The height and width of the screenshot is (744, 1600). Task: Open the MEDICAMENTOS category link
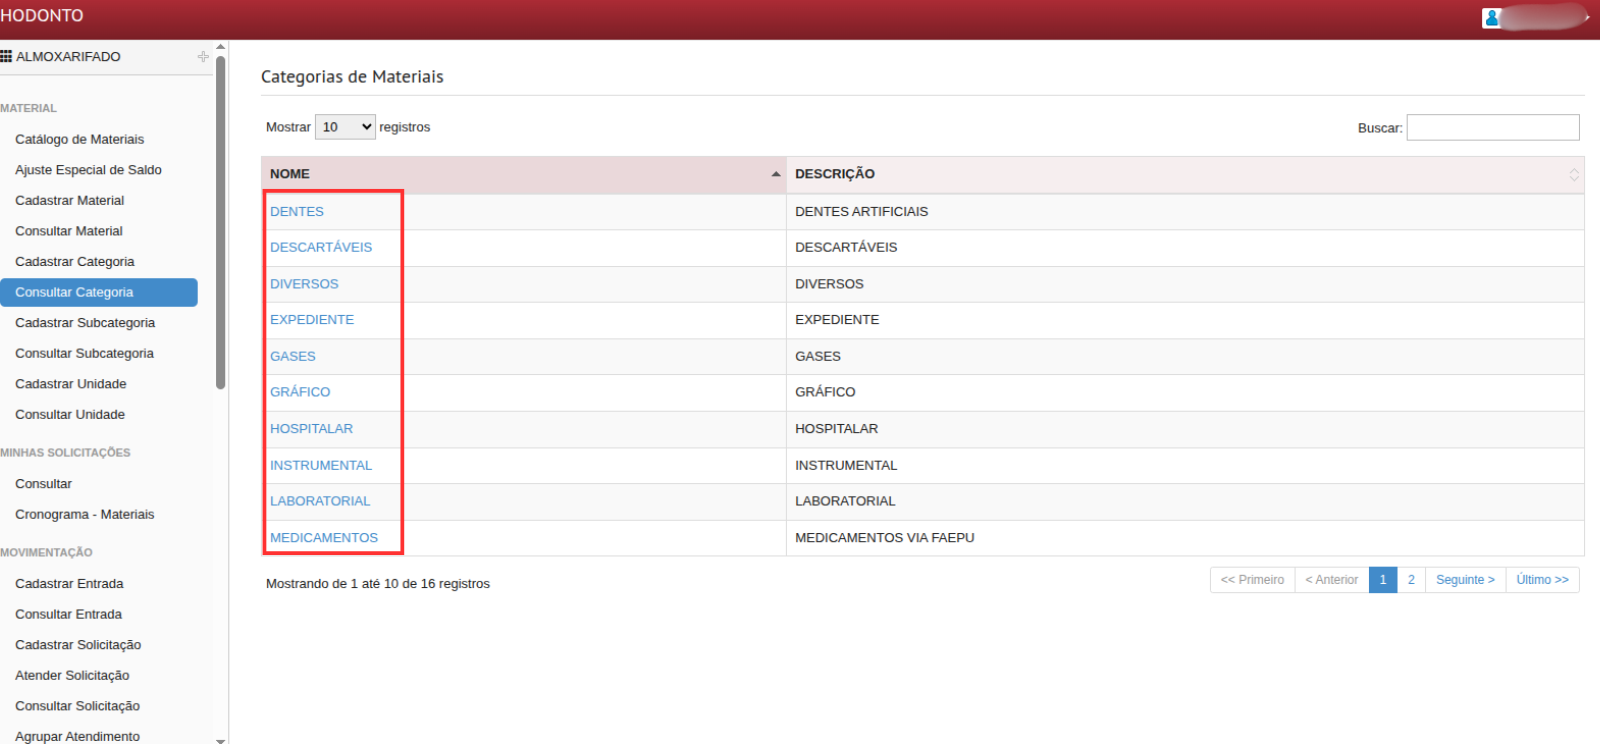coord(324,538)
